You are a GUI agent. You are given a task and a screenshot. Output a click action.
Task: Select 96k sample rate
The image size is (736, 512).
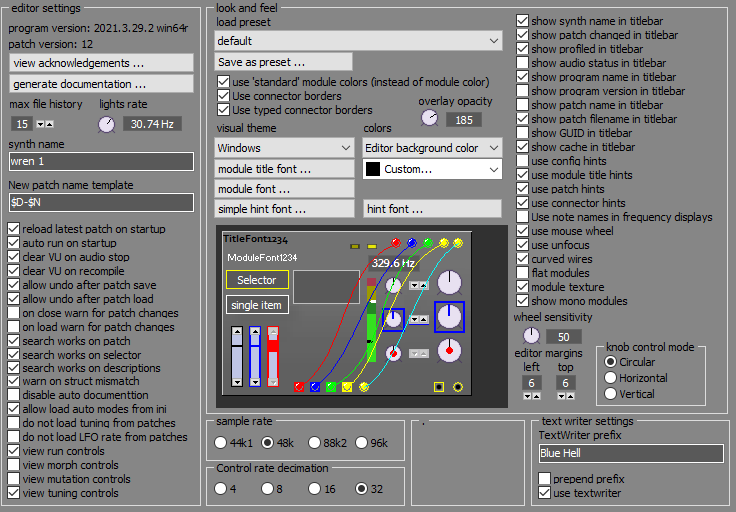coord(364,442)
